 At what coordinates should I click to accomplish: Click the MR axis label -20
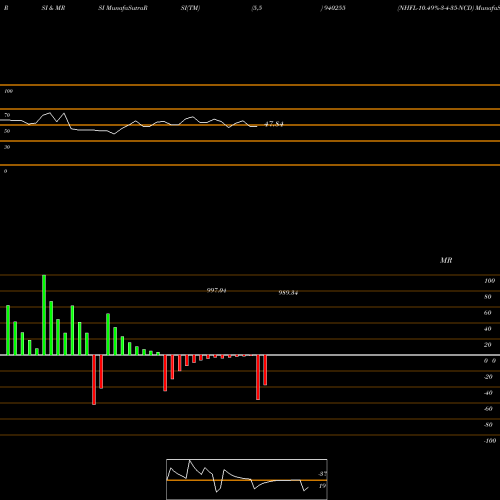click(488, 377)
